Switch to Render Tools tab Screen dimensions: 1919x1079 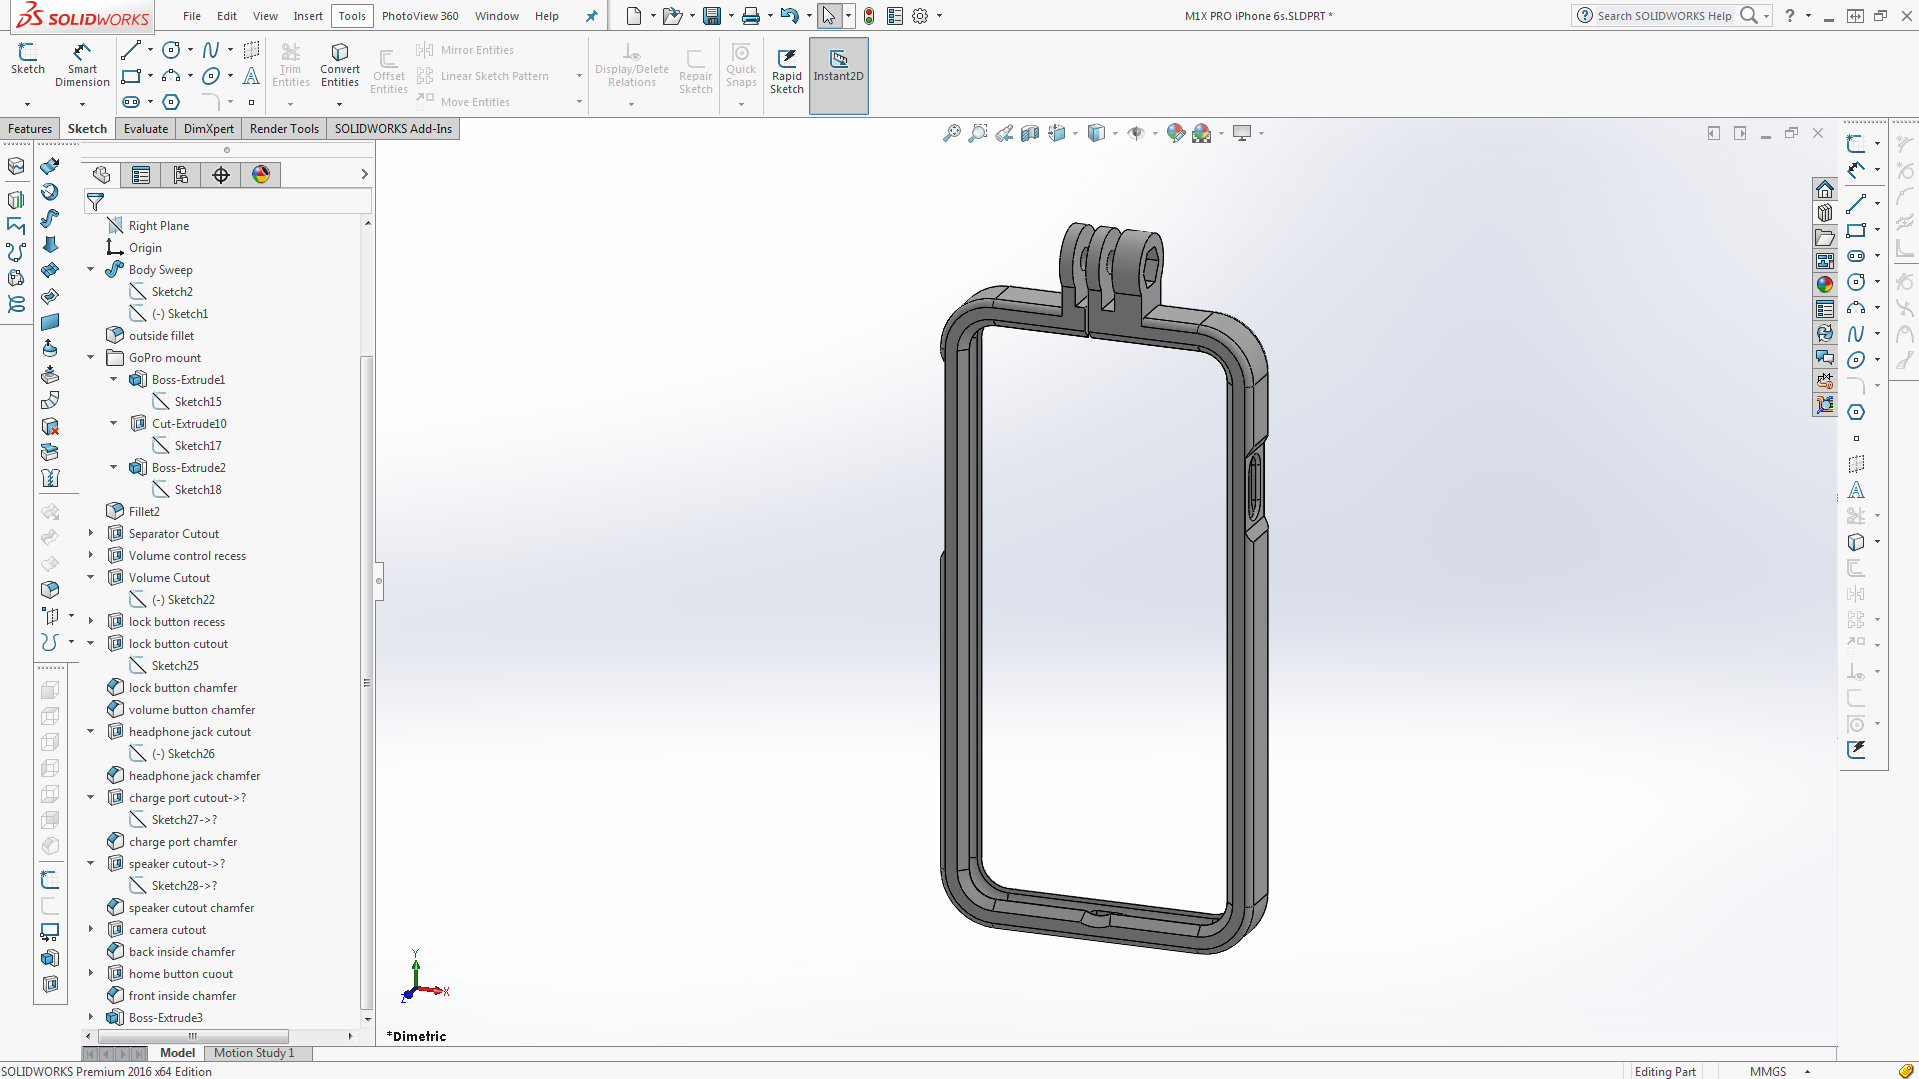pos(284,129)
